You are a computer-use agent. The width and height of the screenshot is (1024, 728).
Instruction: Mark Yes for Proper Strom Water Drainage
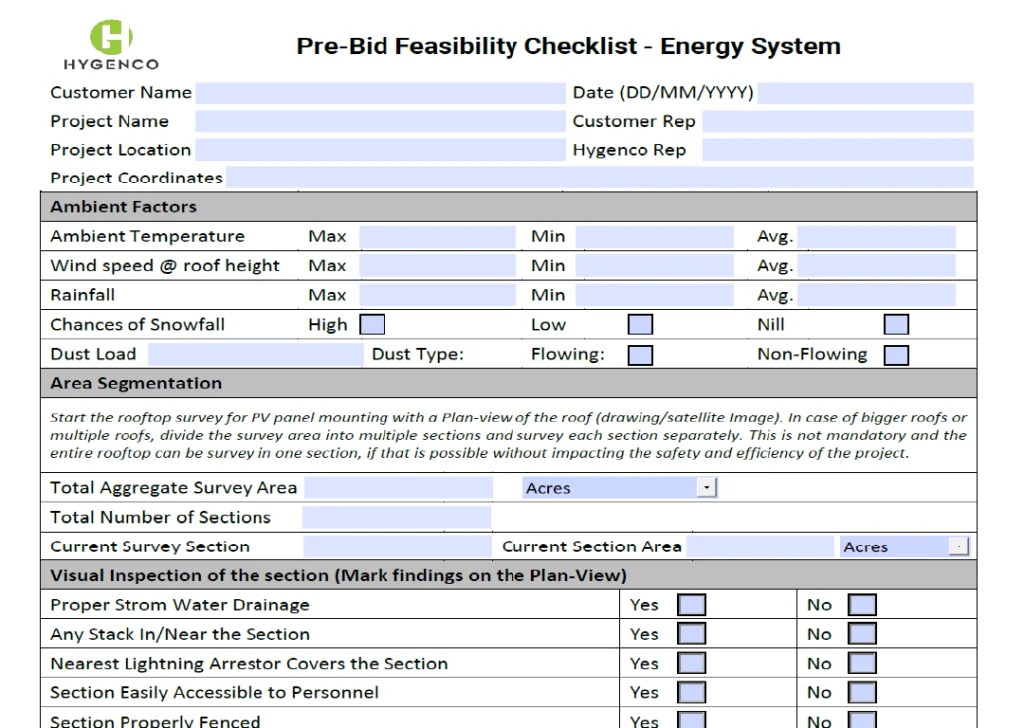(691, 605)
